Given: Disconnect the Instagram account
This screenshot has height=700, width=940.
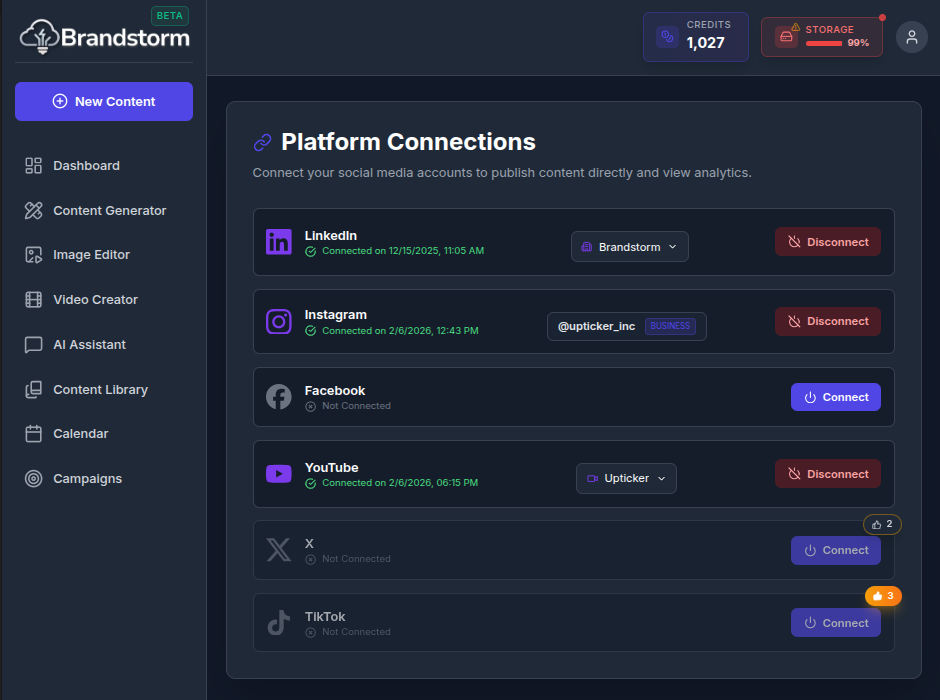Looking at the screenshot, I should (x=828, y=321).
